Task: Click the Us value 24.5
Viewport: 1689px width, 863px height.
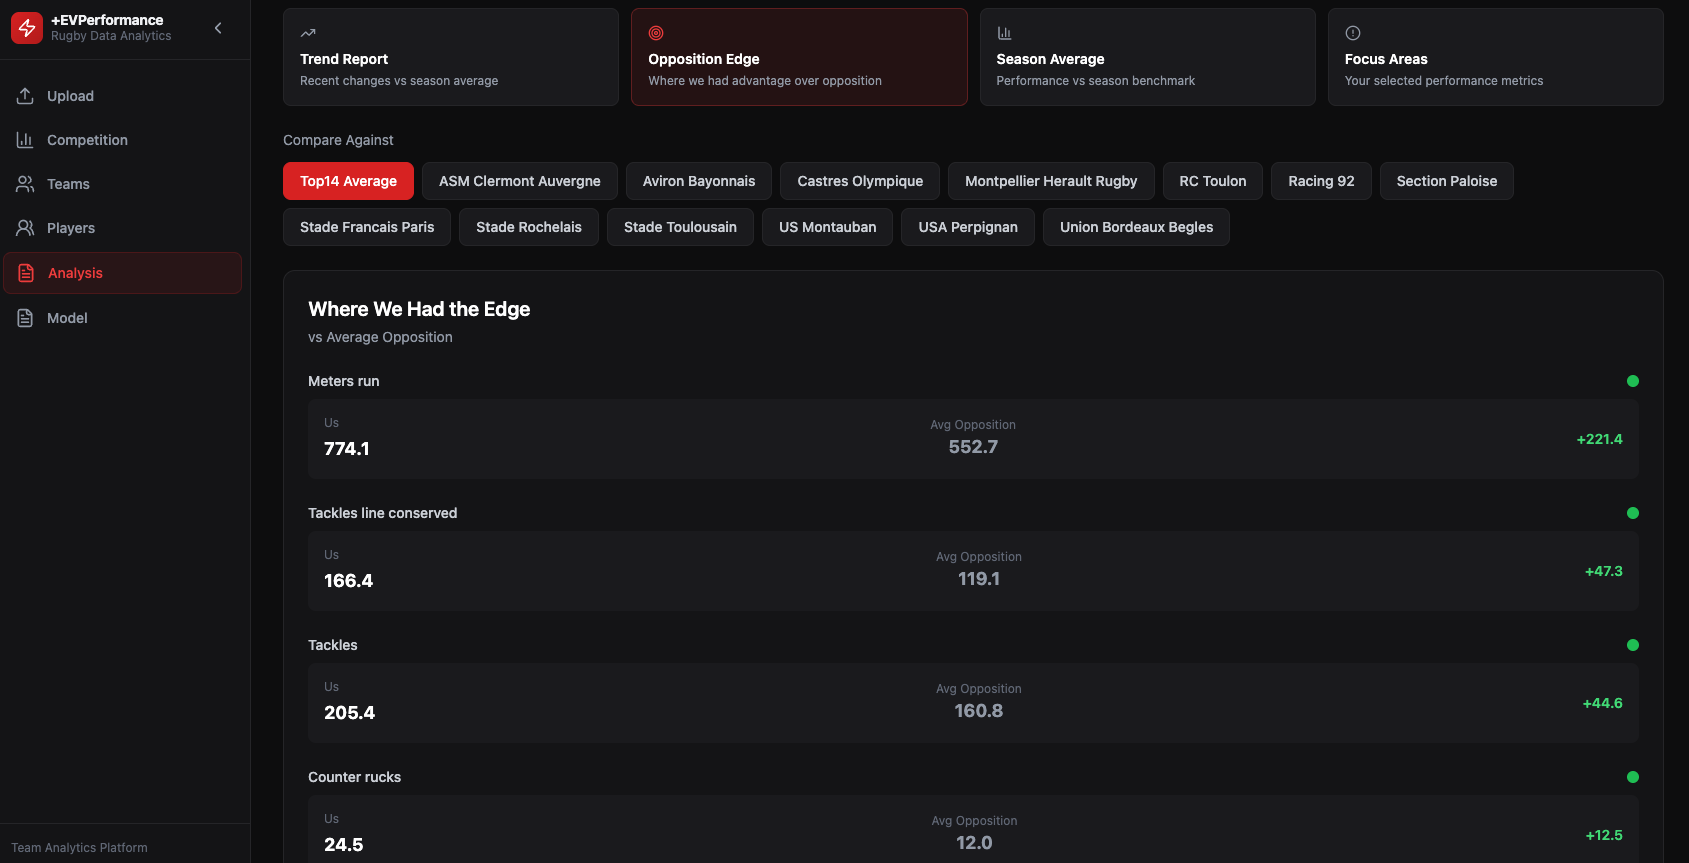Action: [343, 845]
